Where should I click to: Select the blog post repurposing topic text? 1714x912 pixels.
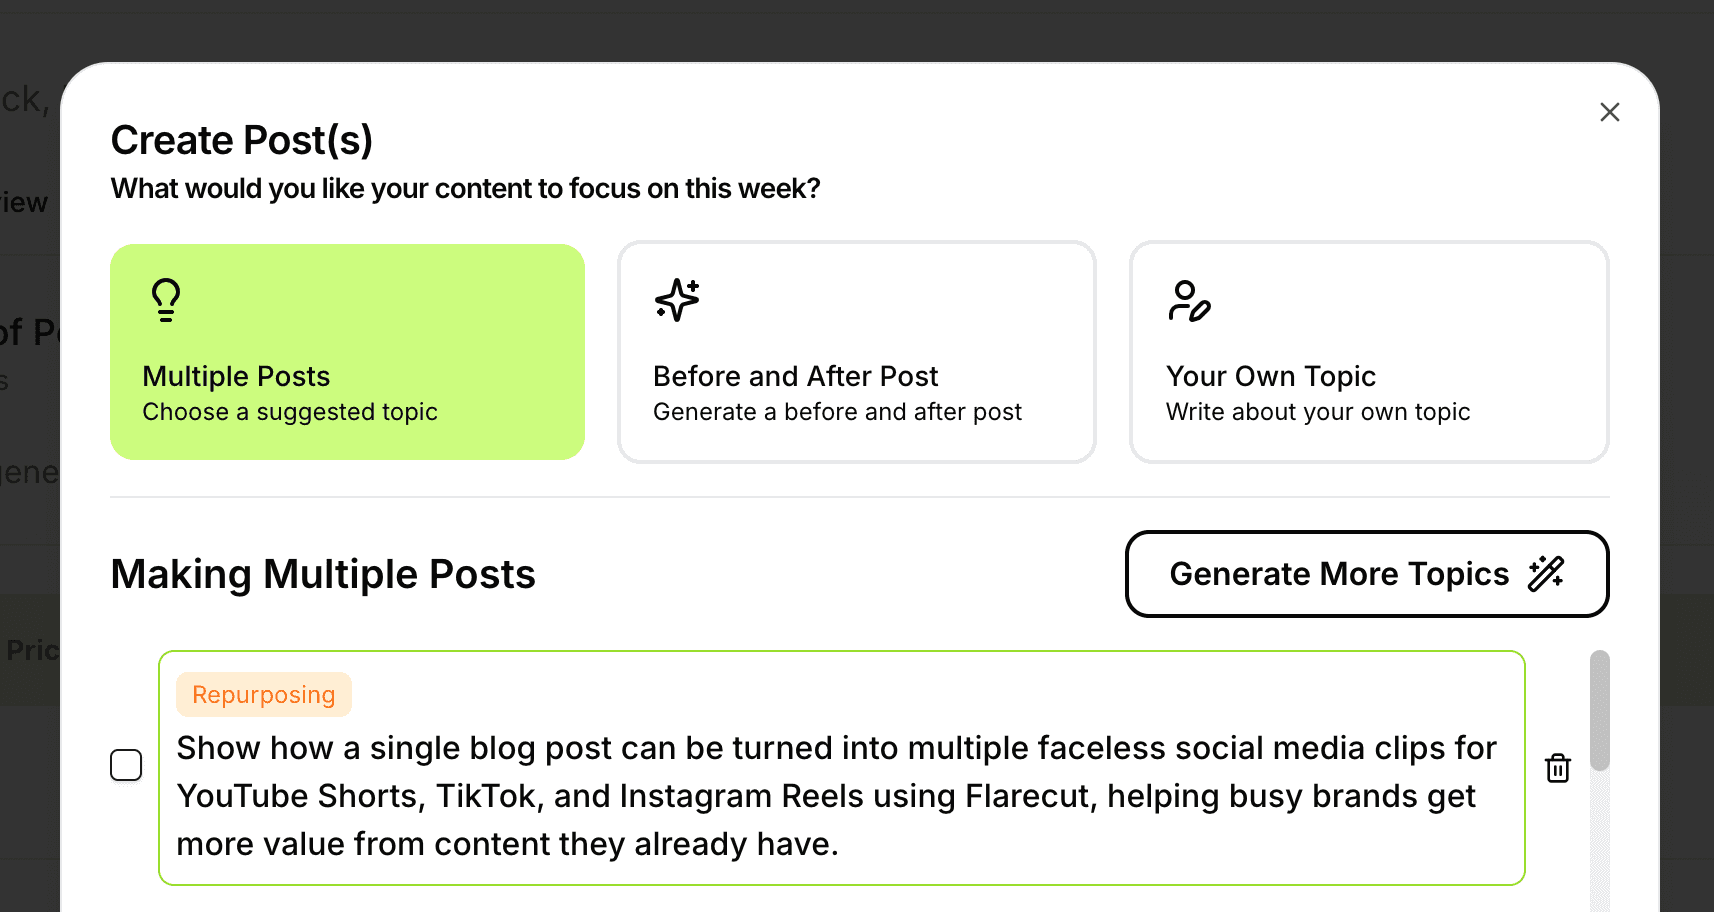click(x=836, y=796)
